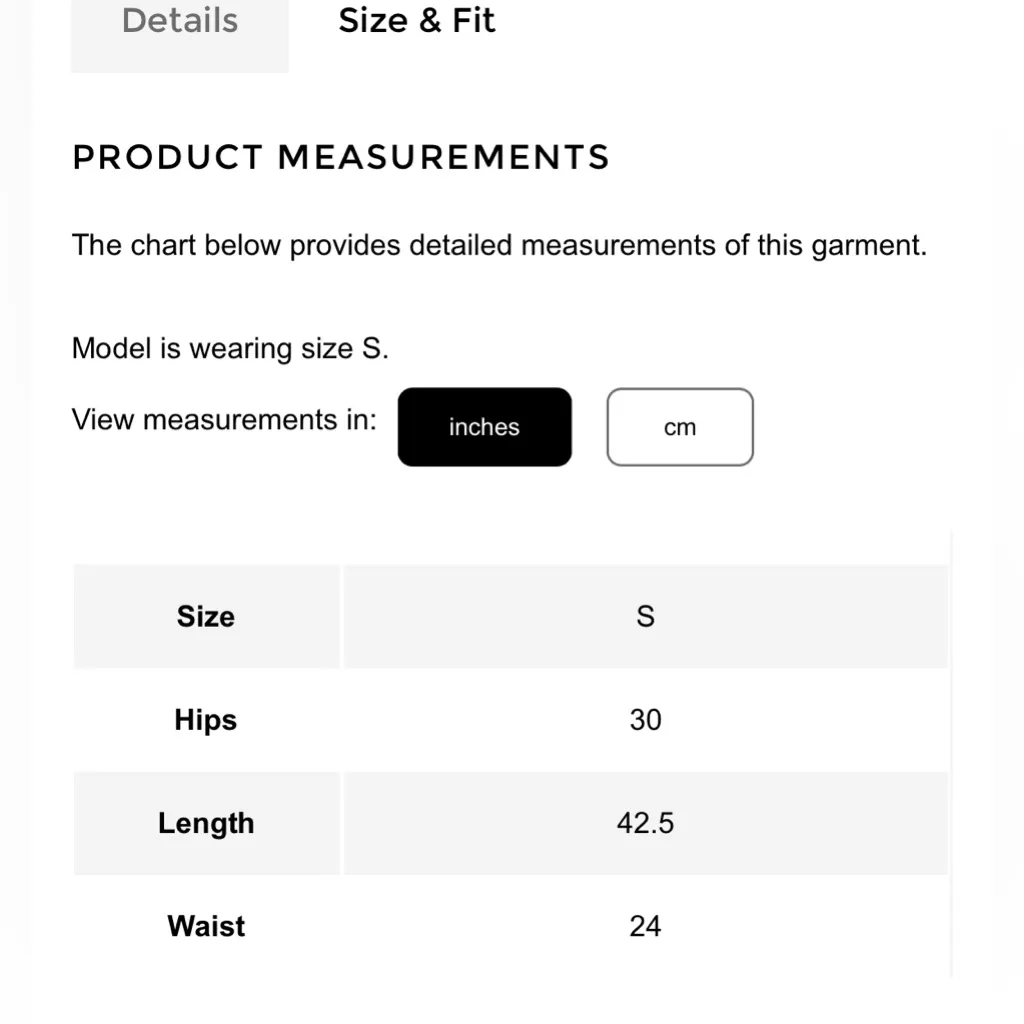Select the Hips value 30
Viewport: 1024px width, 1024px height.
tap(645, 720)
